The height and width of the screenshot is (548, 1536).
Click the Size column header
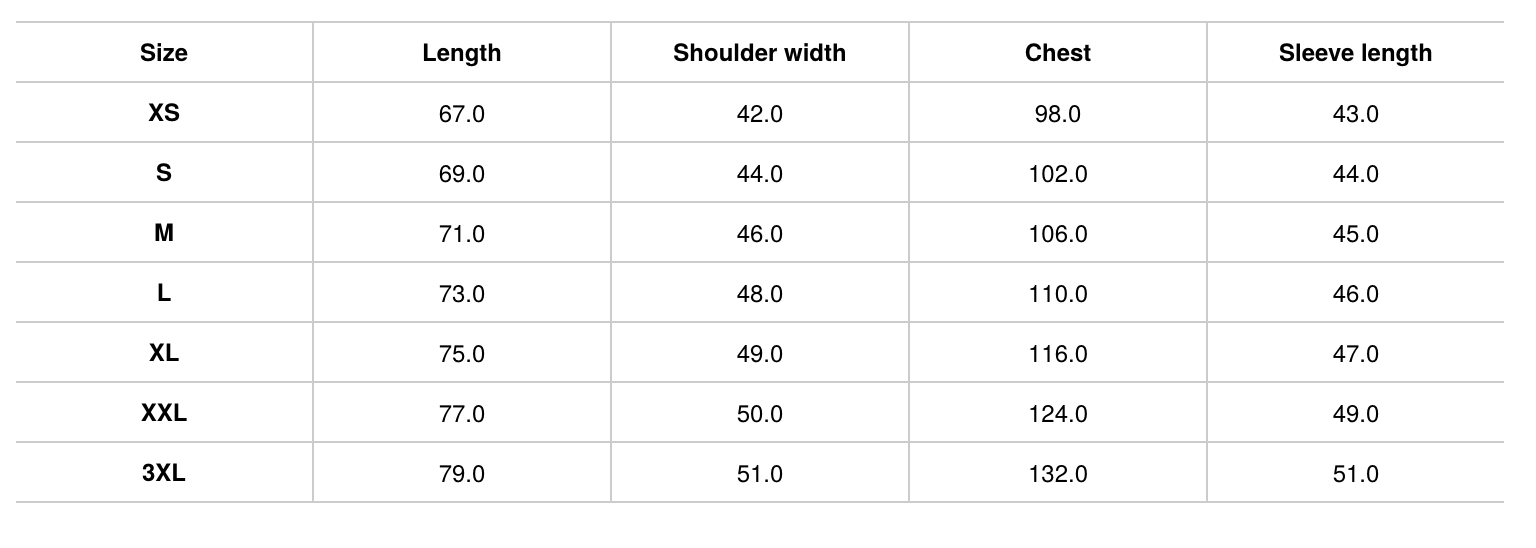[x=164, y=53]
